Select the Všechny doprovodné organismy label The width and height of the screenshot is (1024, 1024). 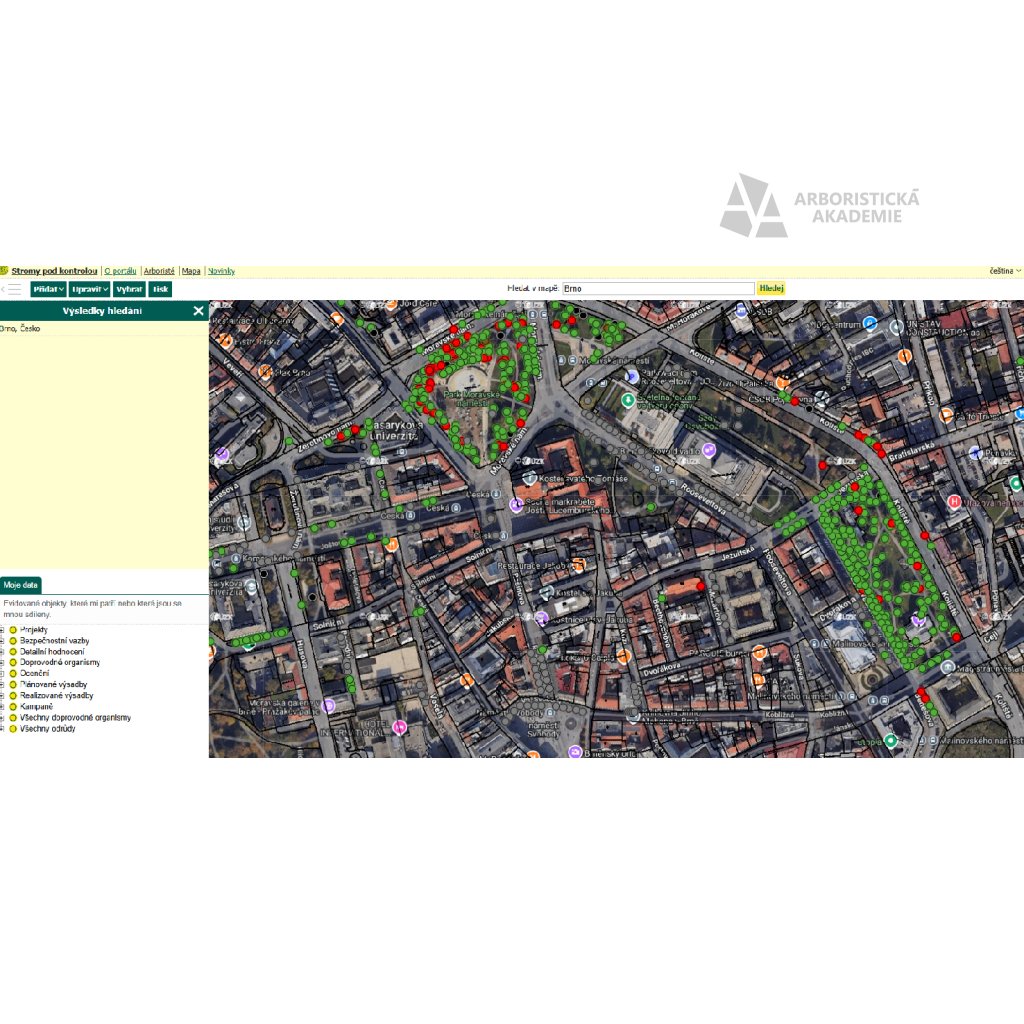click(76, 718)
